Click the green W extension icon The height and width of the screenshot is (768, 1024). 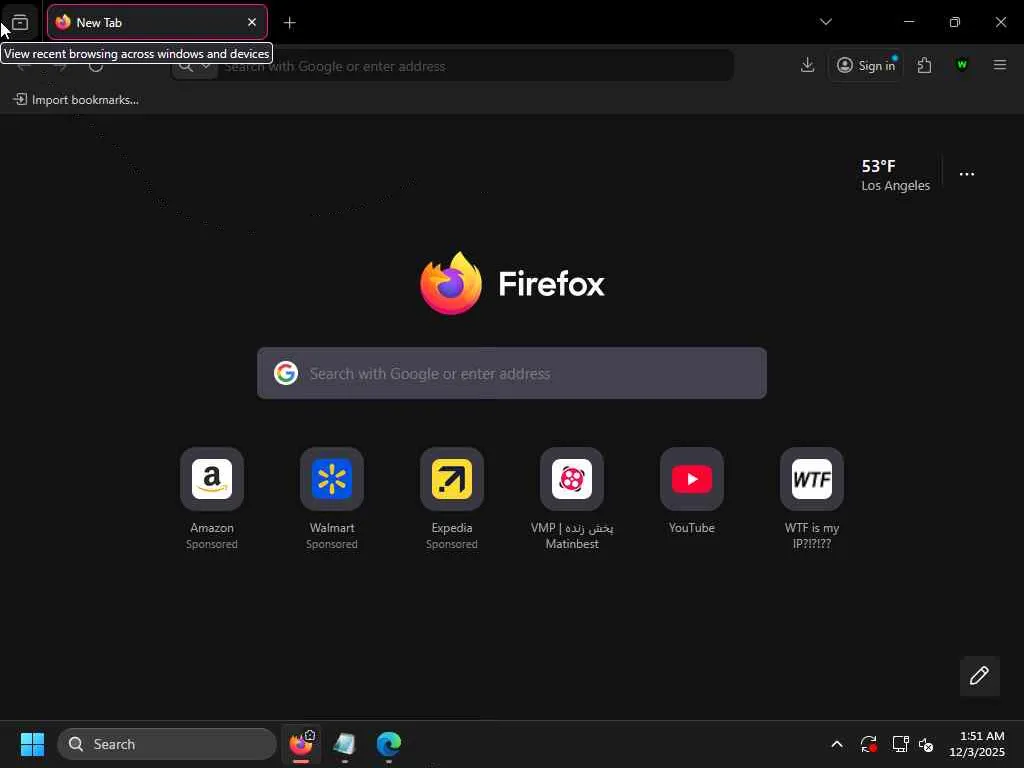point(961,65)
